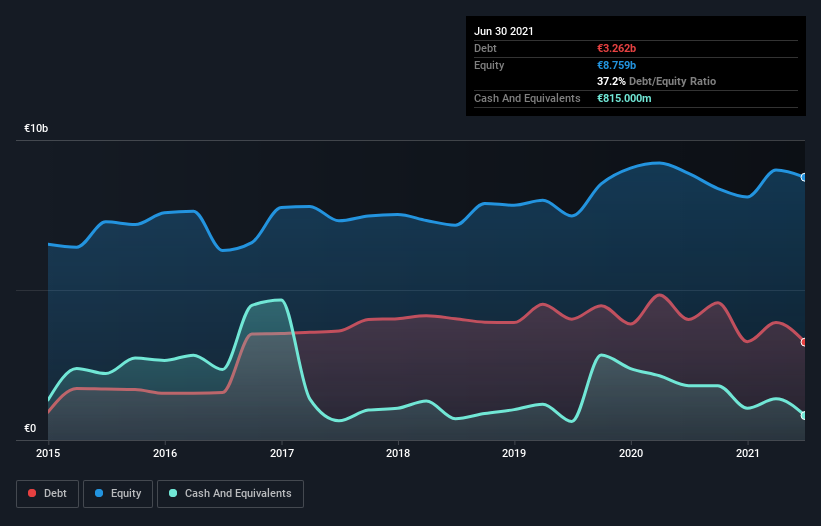This screenshot has height=526, width=821.
Task: Click the Cash And Equivalents tooltip label
Action: click(x=527, y=98)
